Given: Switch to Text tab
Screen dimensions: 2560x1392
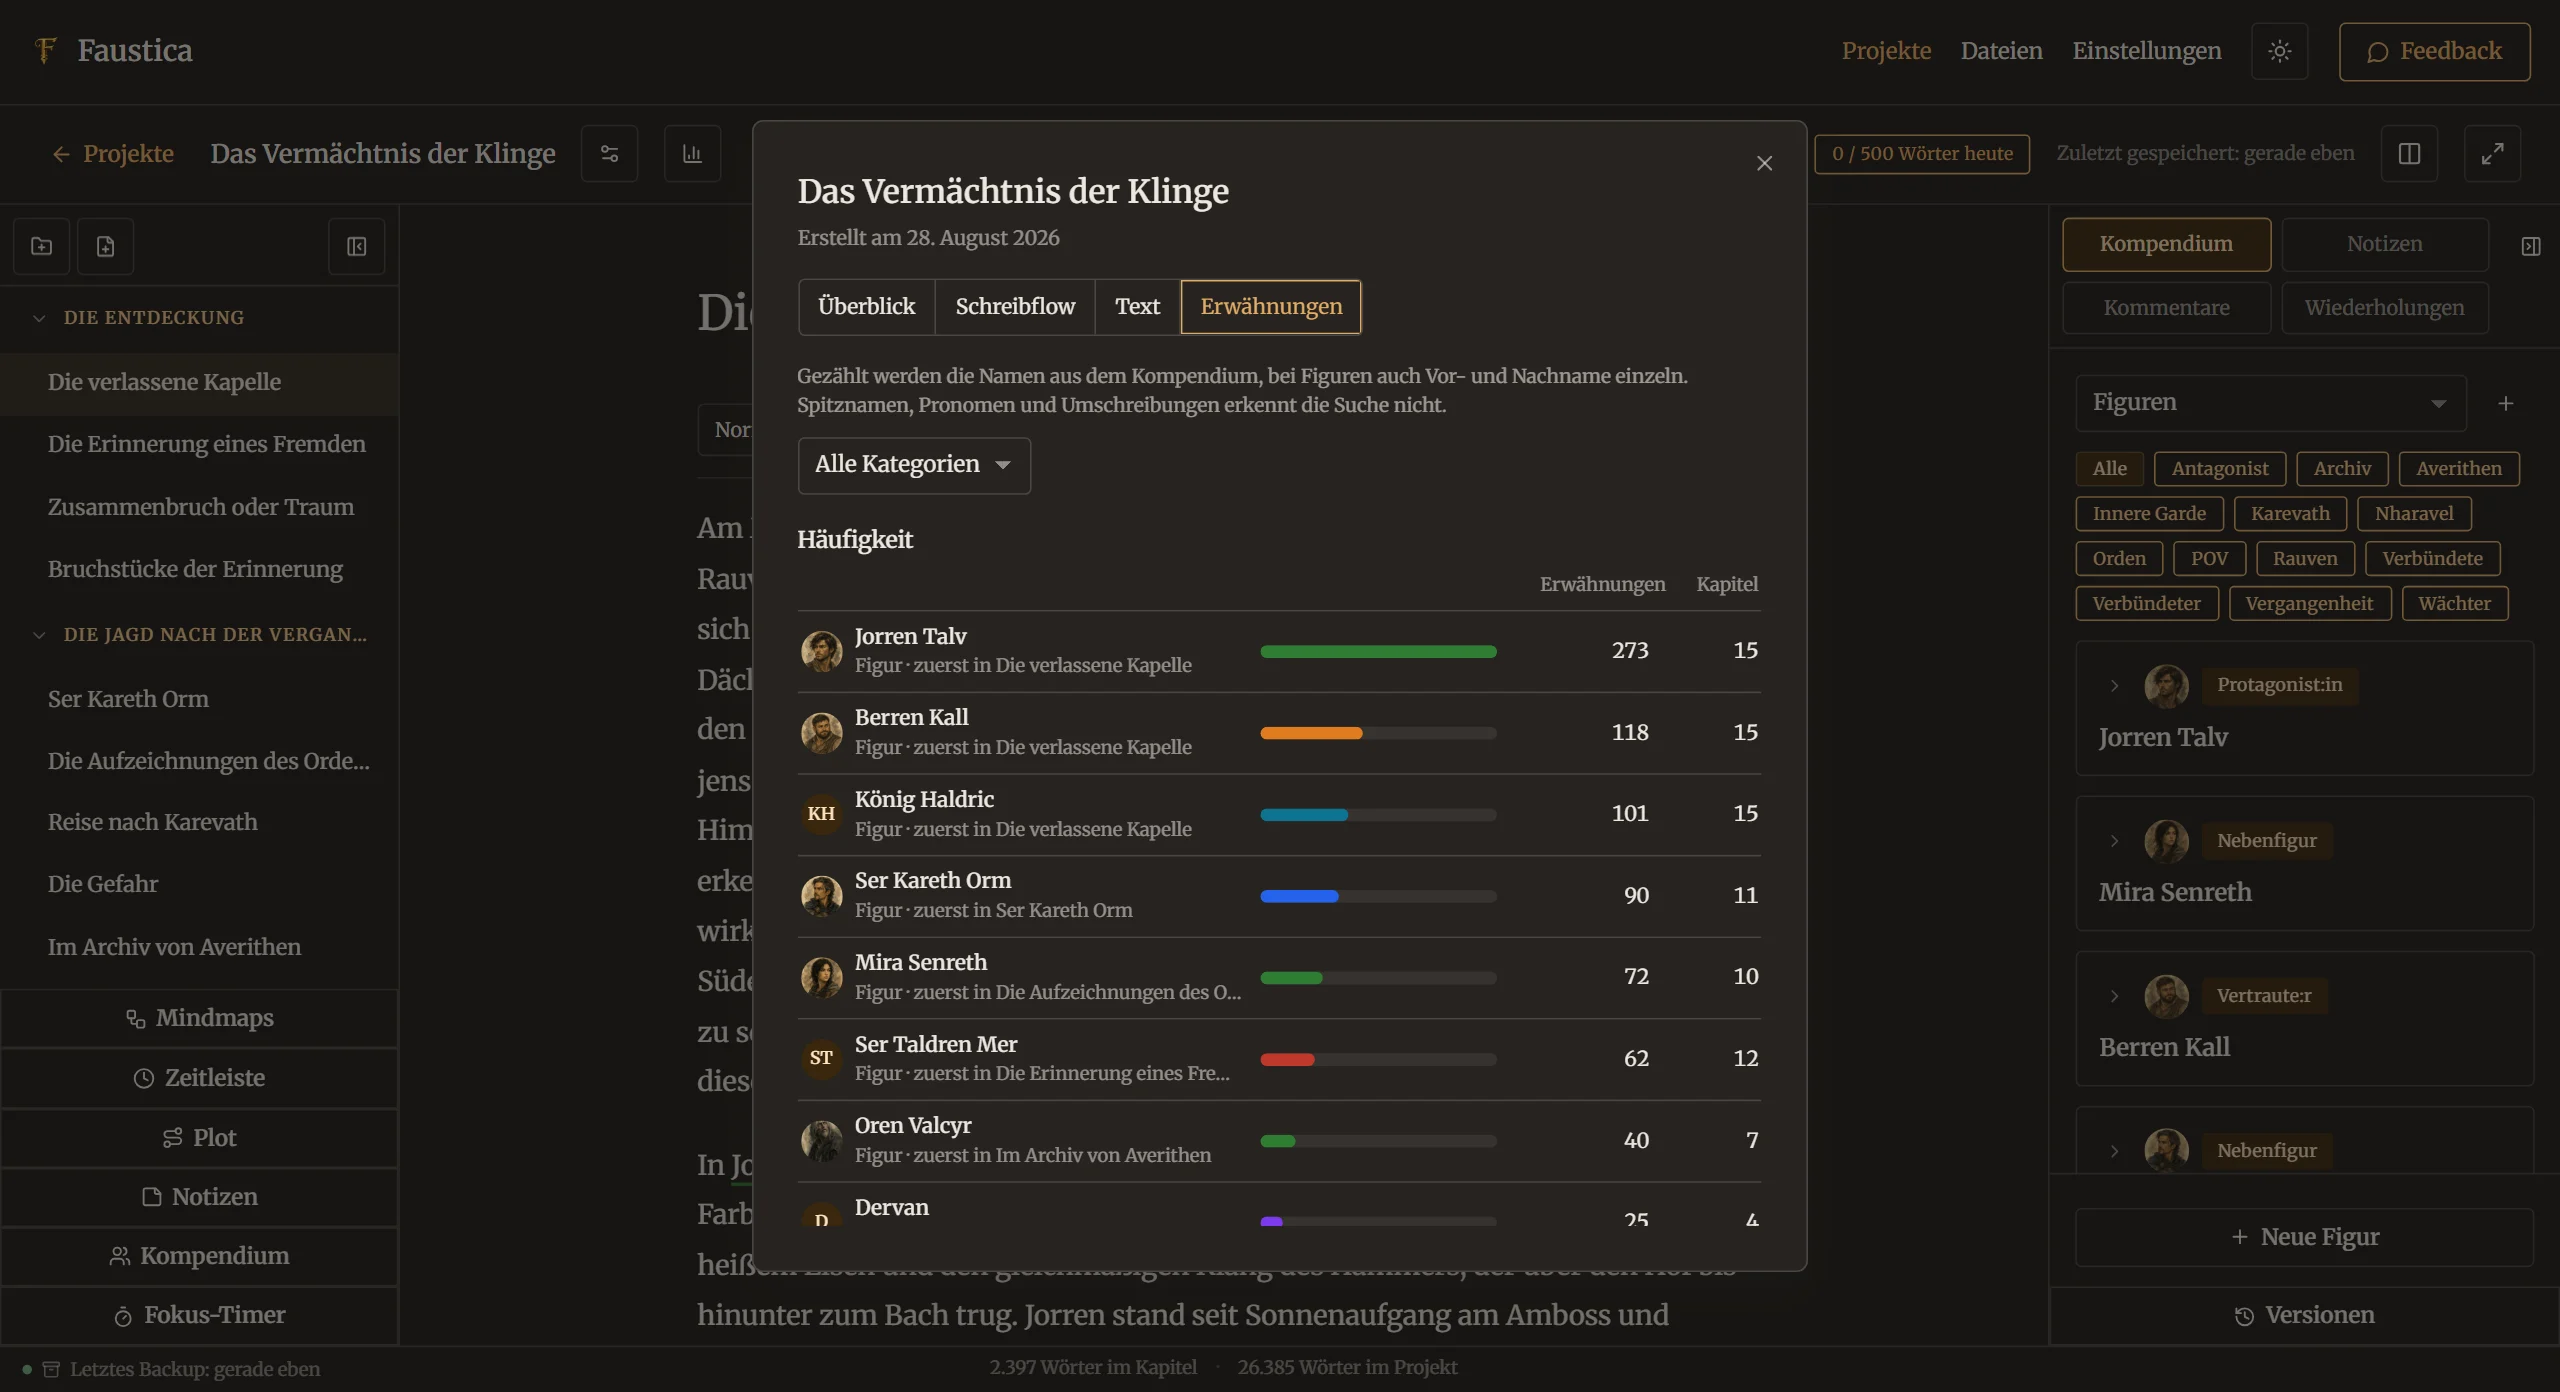Looking at the screenshot, I should coord(1137,307).
